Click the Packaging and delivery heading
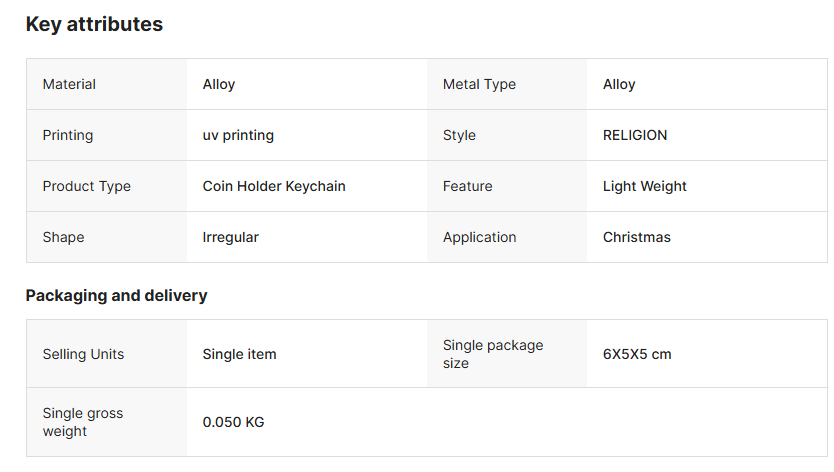The image size is (834, 472). 116,295
